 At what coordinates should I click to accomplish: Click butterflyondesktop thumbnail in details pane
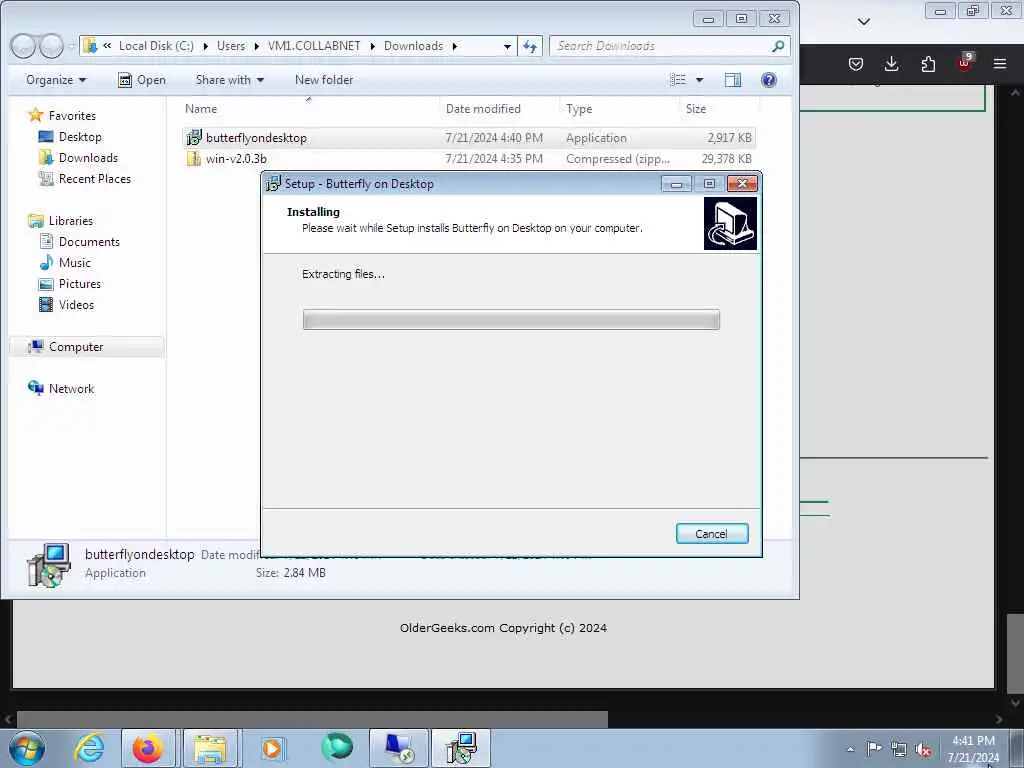click(x=49, y=564)
